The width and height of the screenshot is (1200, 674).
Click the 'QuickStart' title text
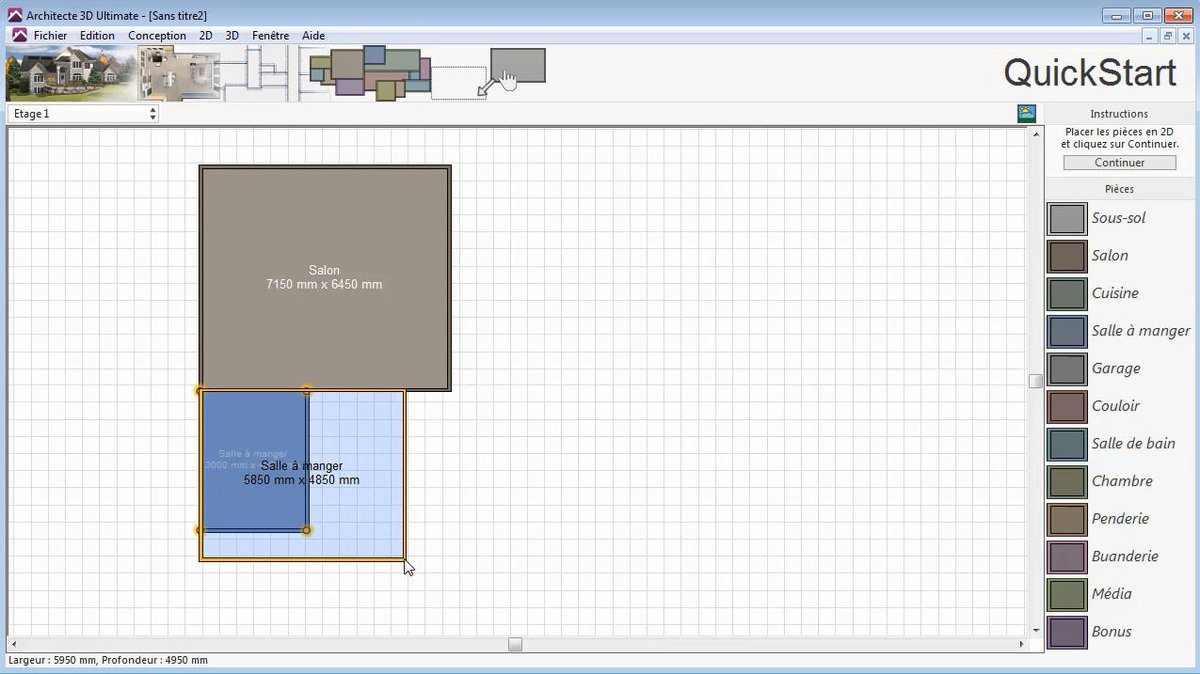pyautogui.click(x=1090, y=73)
